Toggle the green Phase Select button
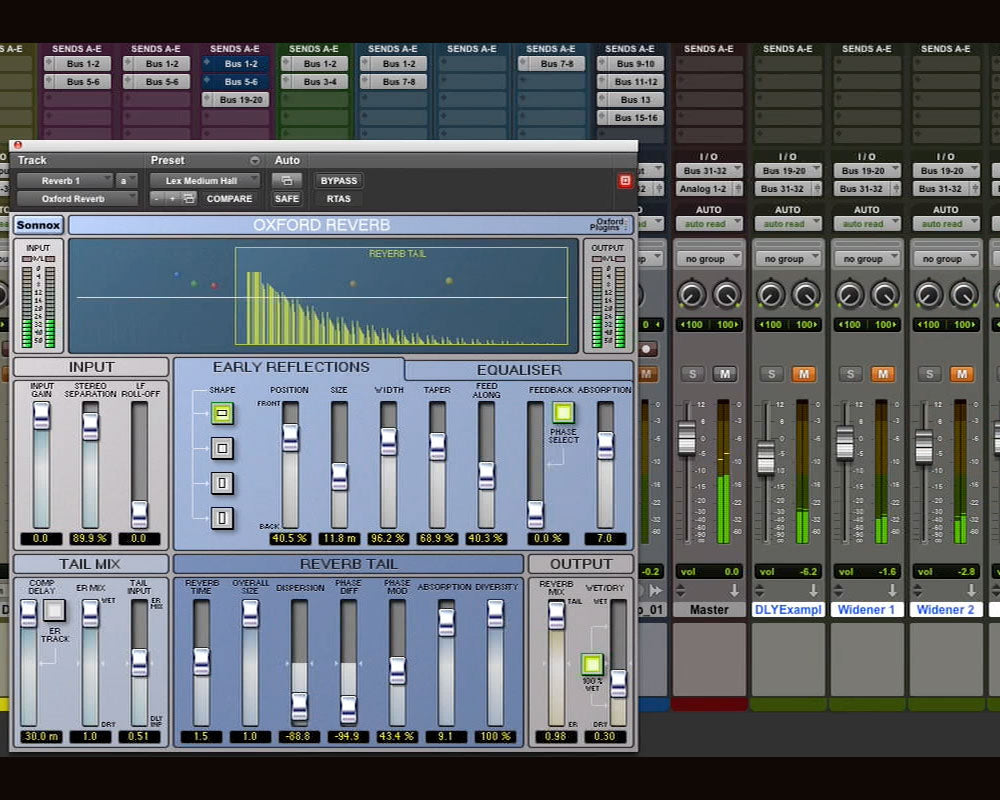This screenshot has height=800, width=1000. [563, 413]
